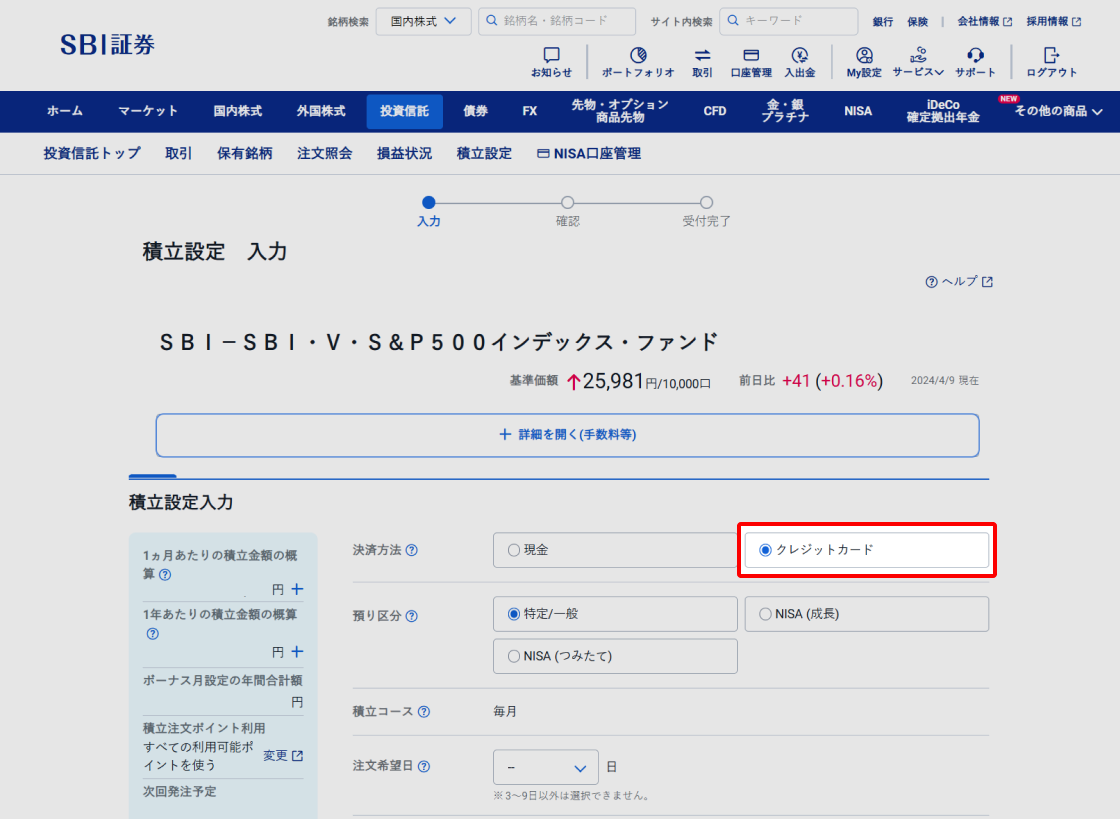Switch to 損益状況 tab
1120x819 pixels.
pyautogui.click(x=405, y=154)
